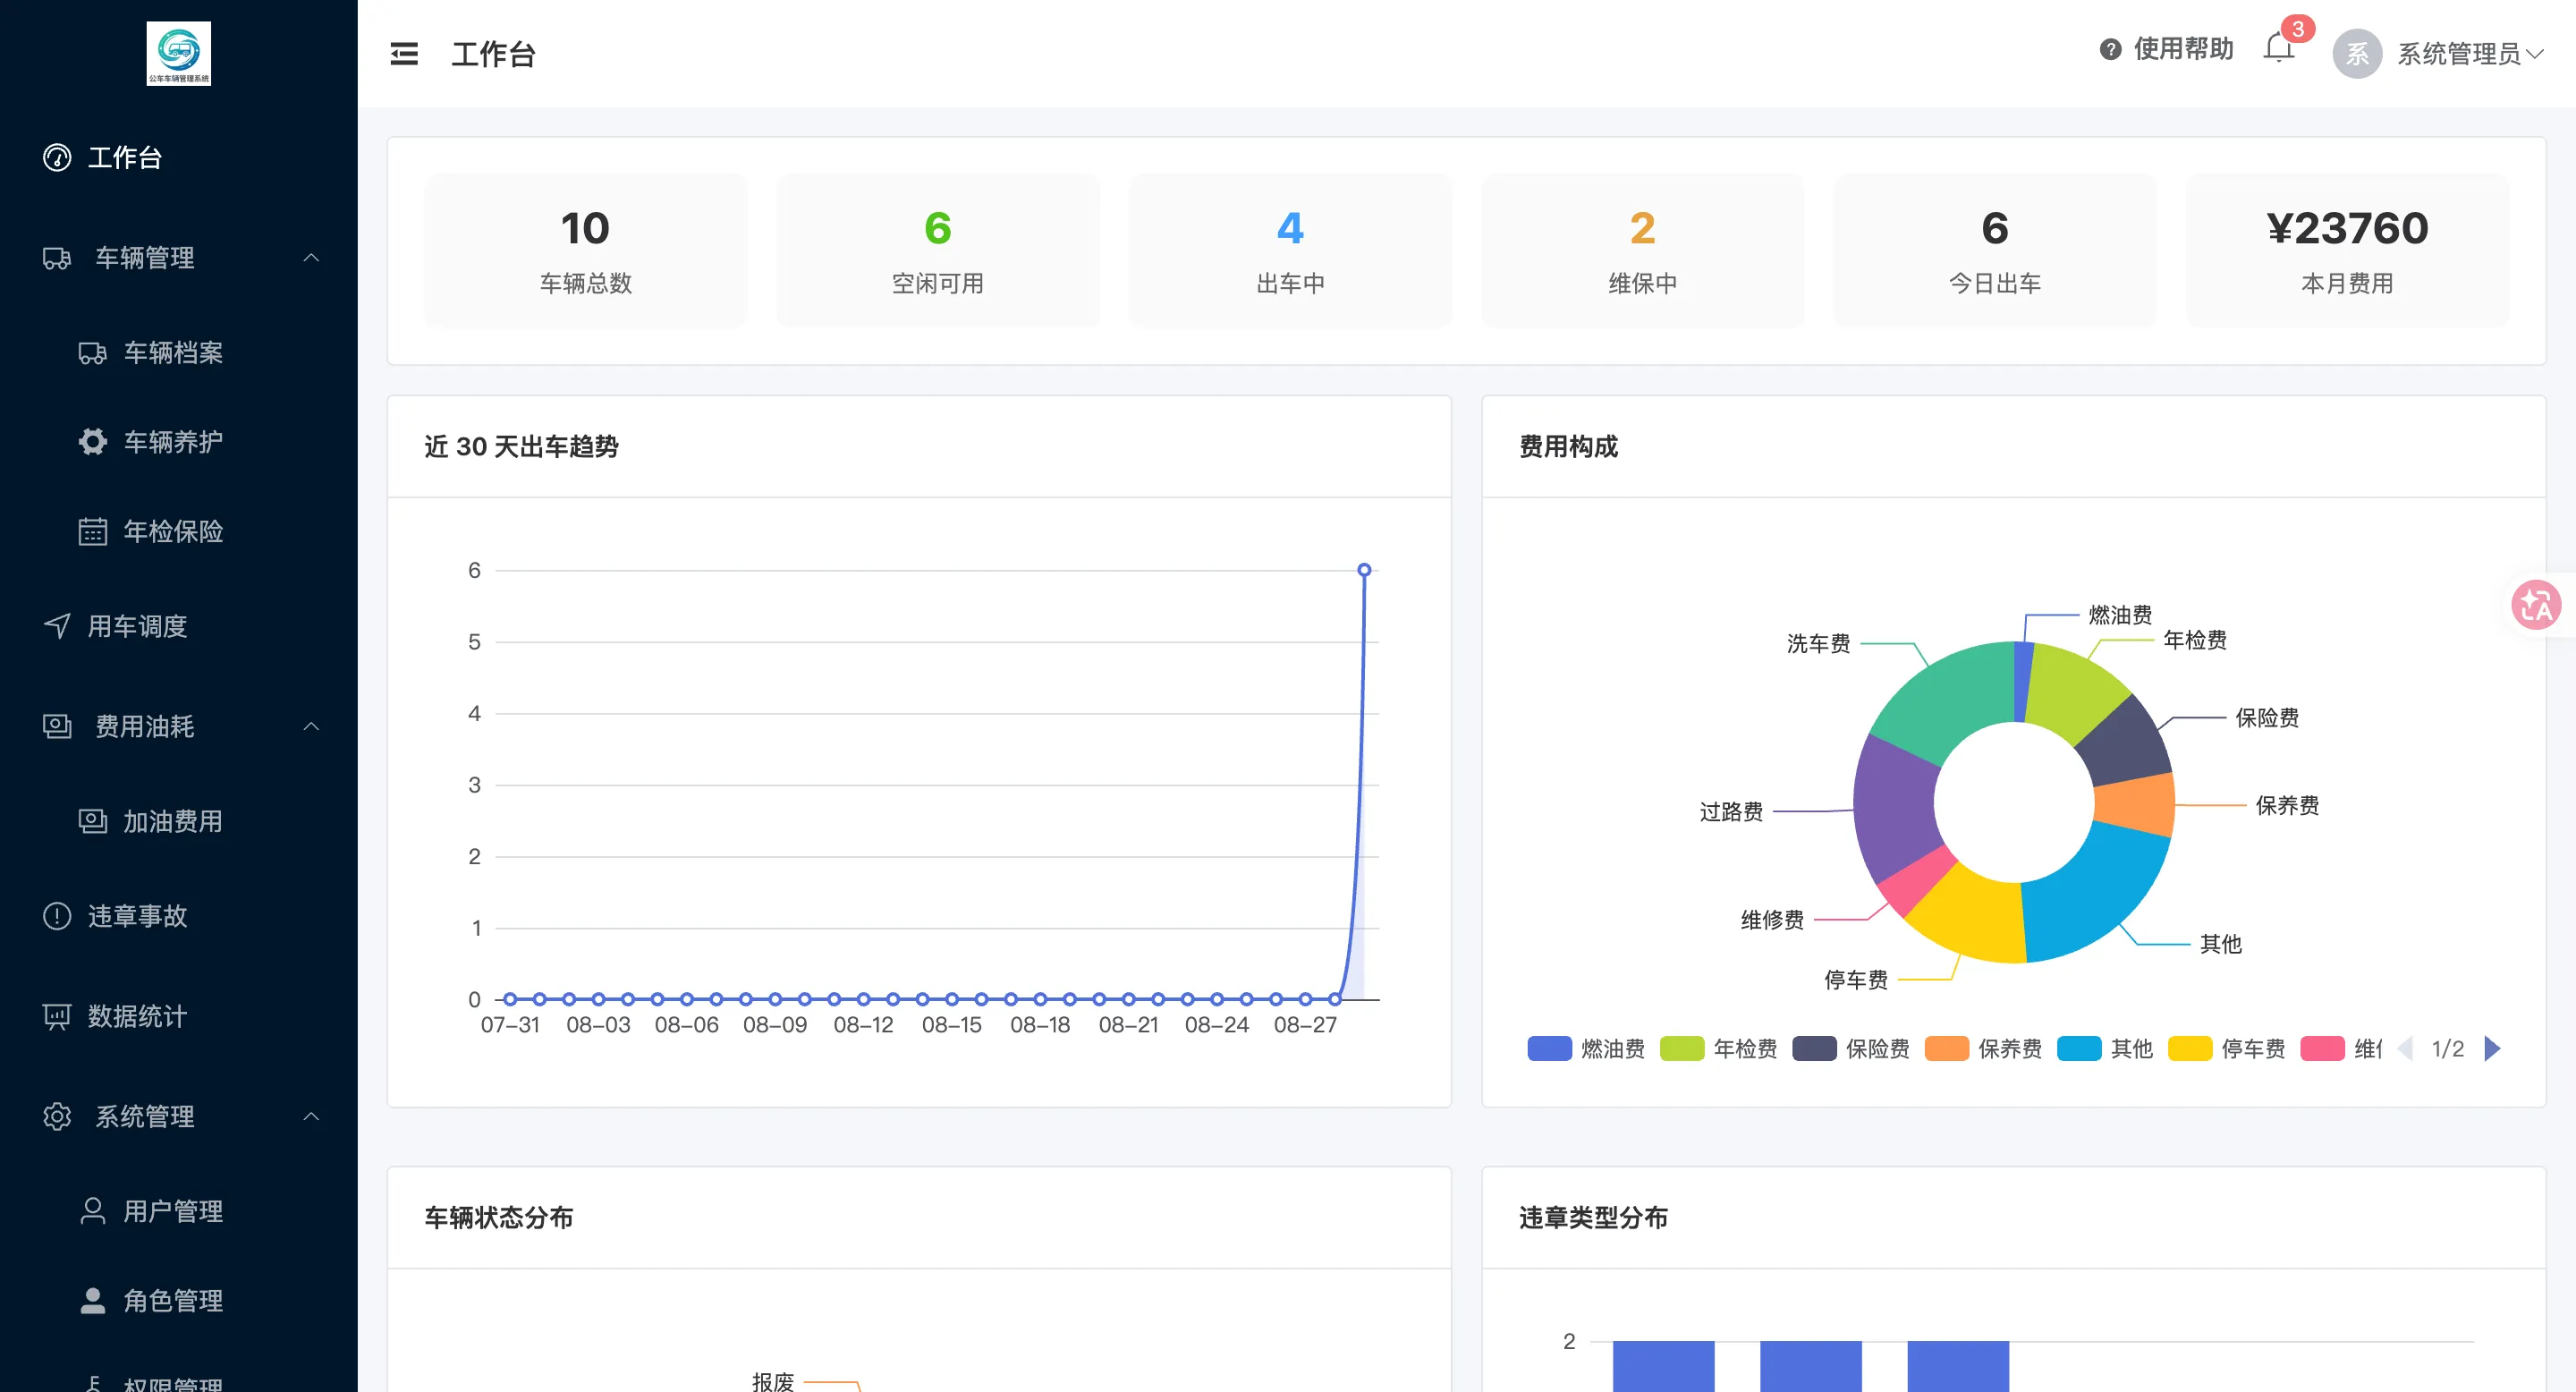Click the dashboard icon beside 工作台
This screenshot has height=1392, width=2576.
click(x=57, y=157)
